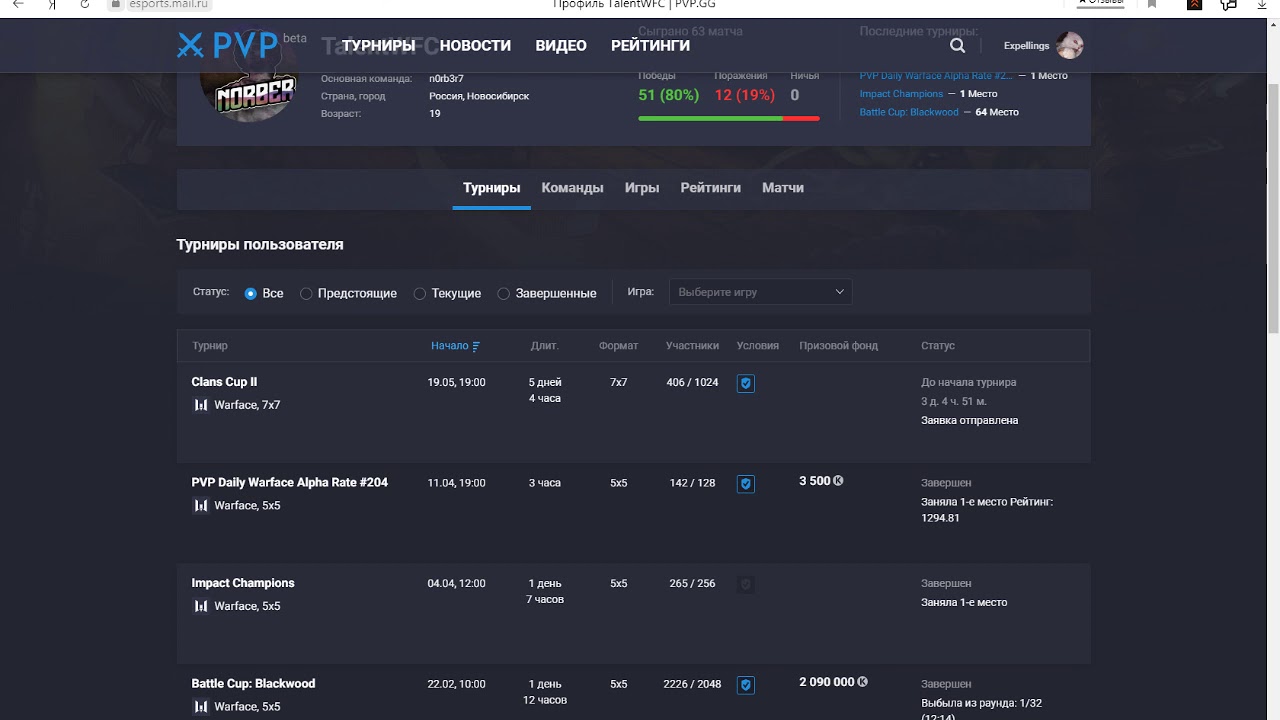Screen dimensions: 1280x720
Task: Click the Заявка отправлена status text
Action: [x=970, y=420]
